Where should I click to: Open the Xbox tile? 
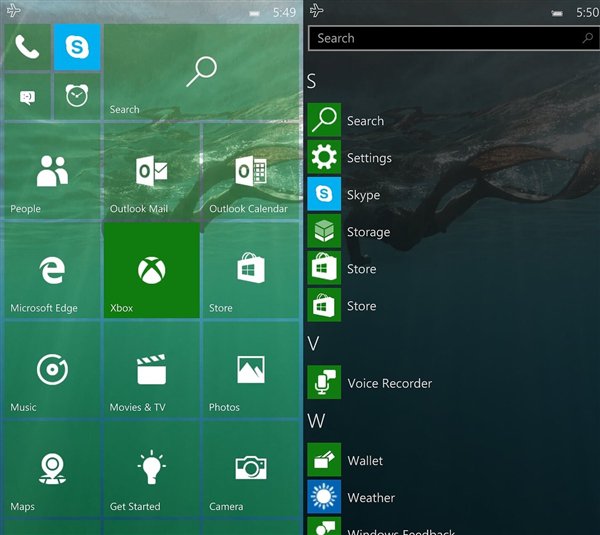click(151, 270)
